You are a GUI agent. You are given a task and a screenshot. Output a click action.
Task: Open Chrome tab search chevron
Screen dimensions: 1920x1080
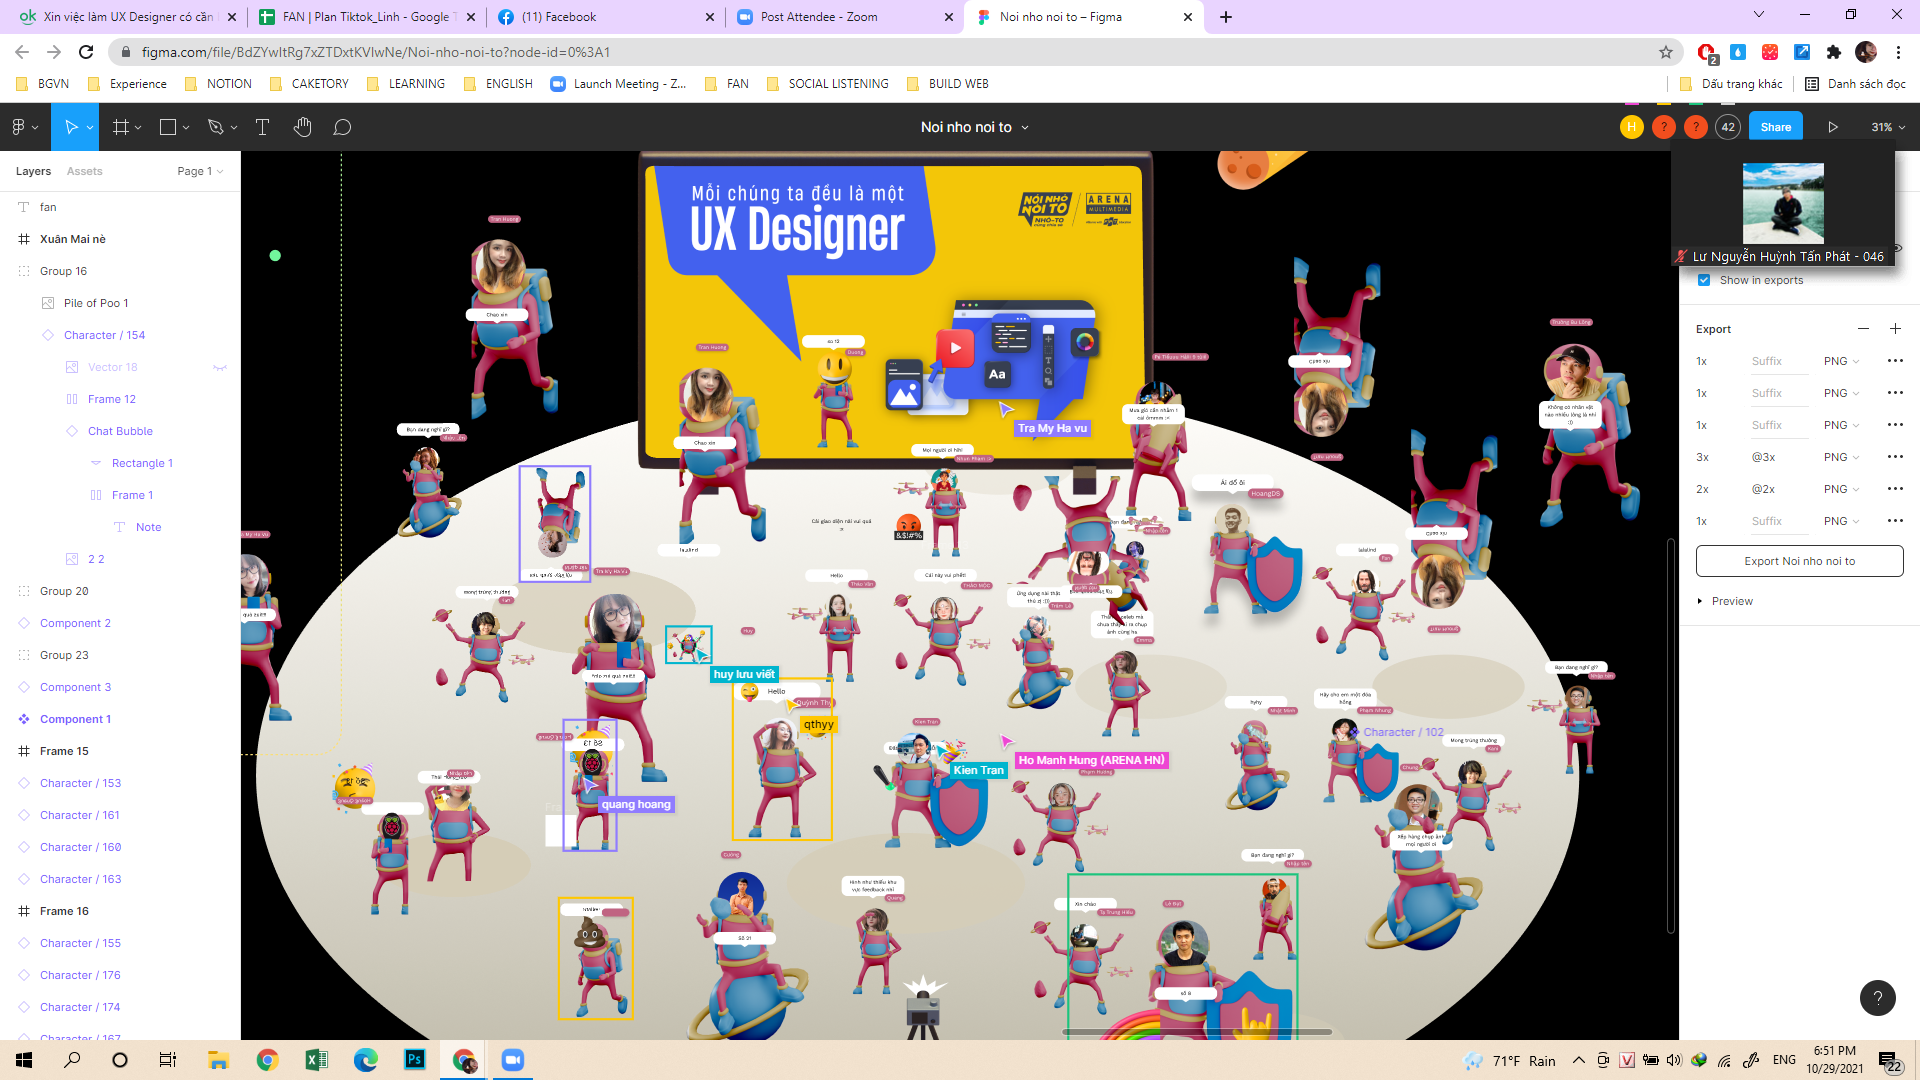[1759, 15]
